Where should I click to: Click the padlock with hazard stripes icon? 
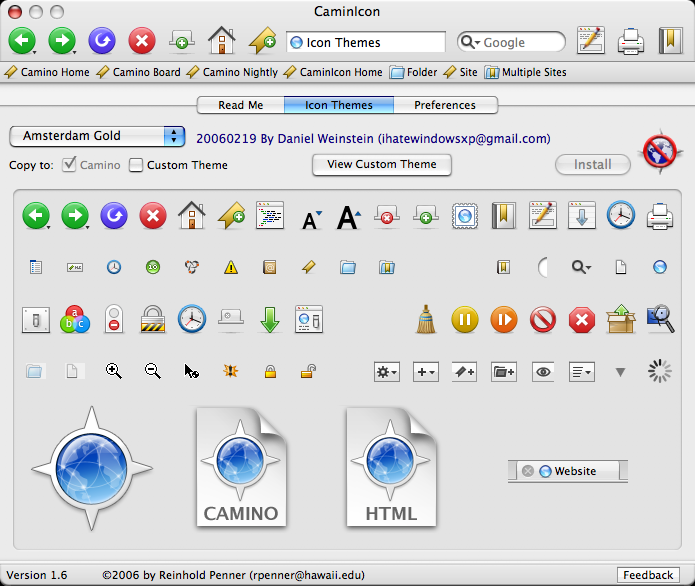(x=153, y=319)
